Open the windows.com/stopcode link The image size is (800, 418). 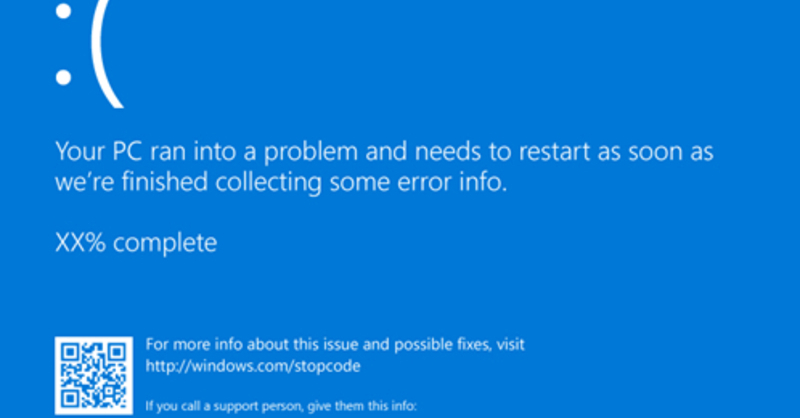click(x=253, y=366)
